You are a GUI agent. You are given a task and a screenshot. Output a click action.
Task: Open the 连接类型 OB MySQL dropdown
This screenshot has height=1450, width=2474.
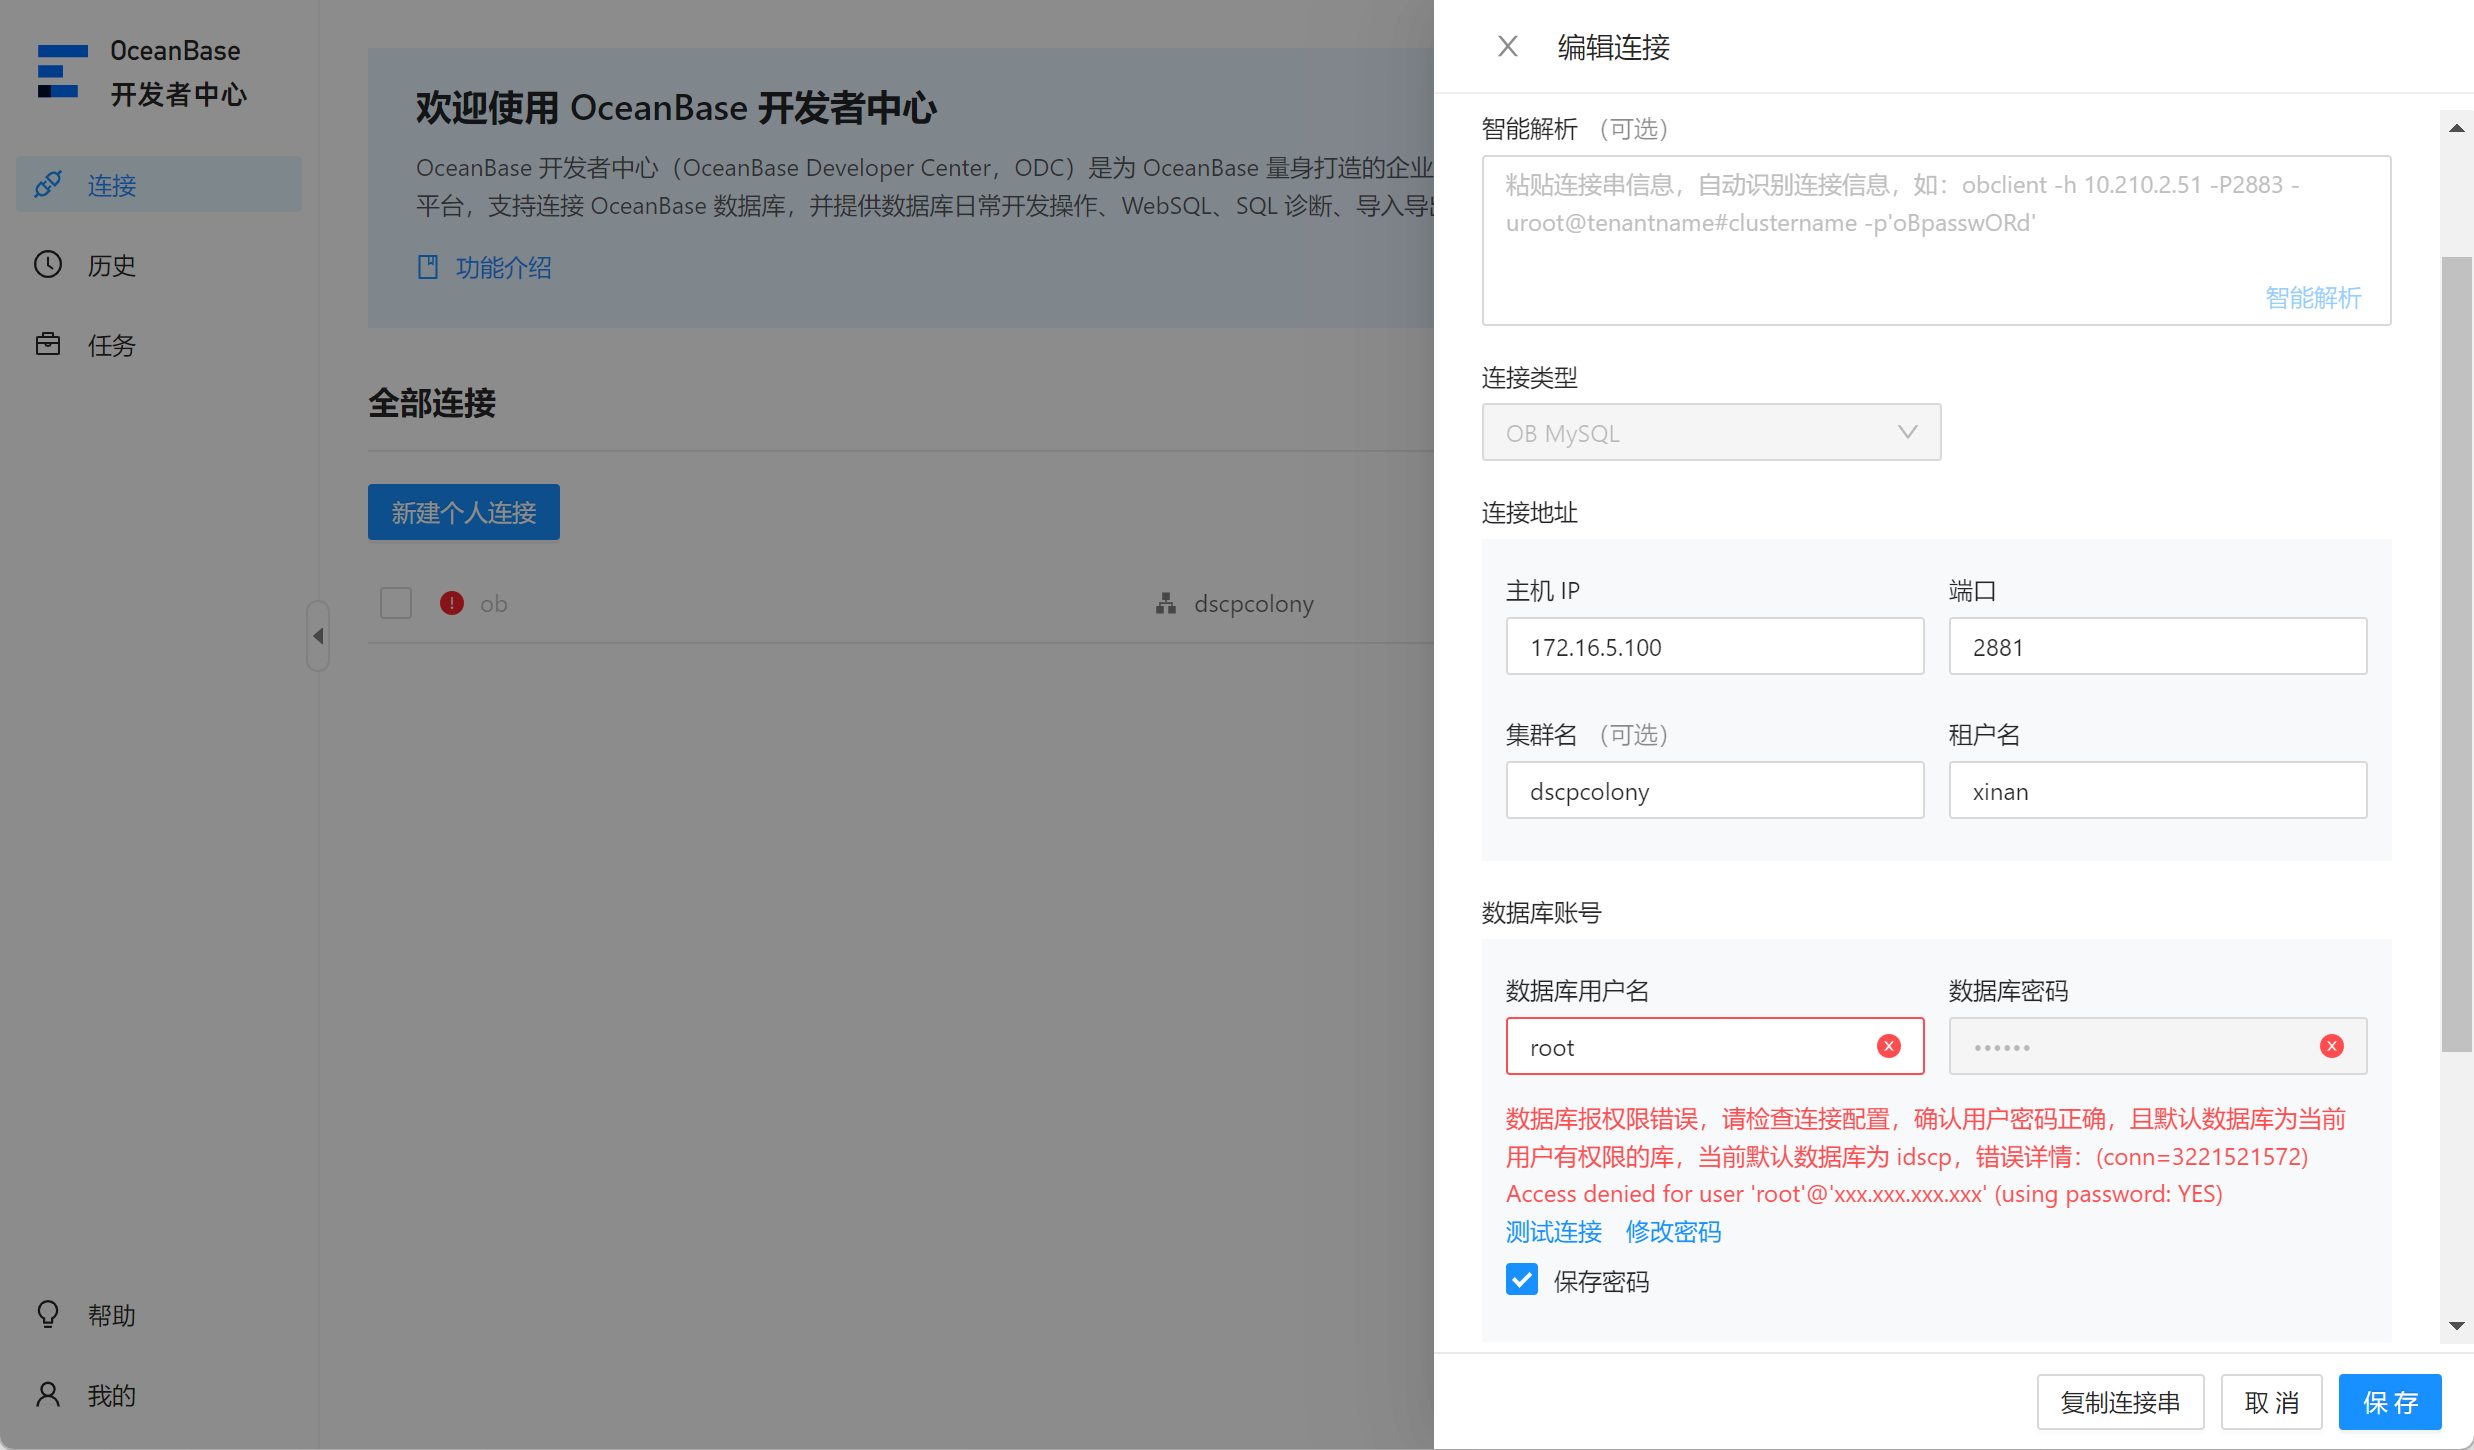1711,432
